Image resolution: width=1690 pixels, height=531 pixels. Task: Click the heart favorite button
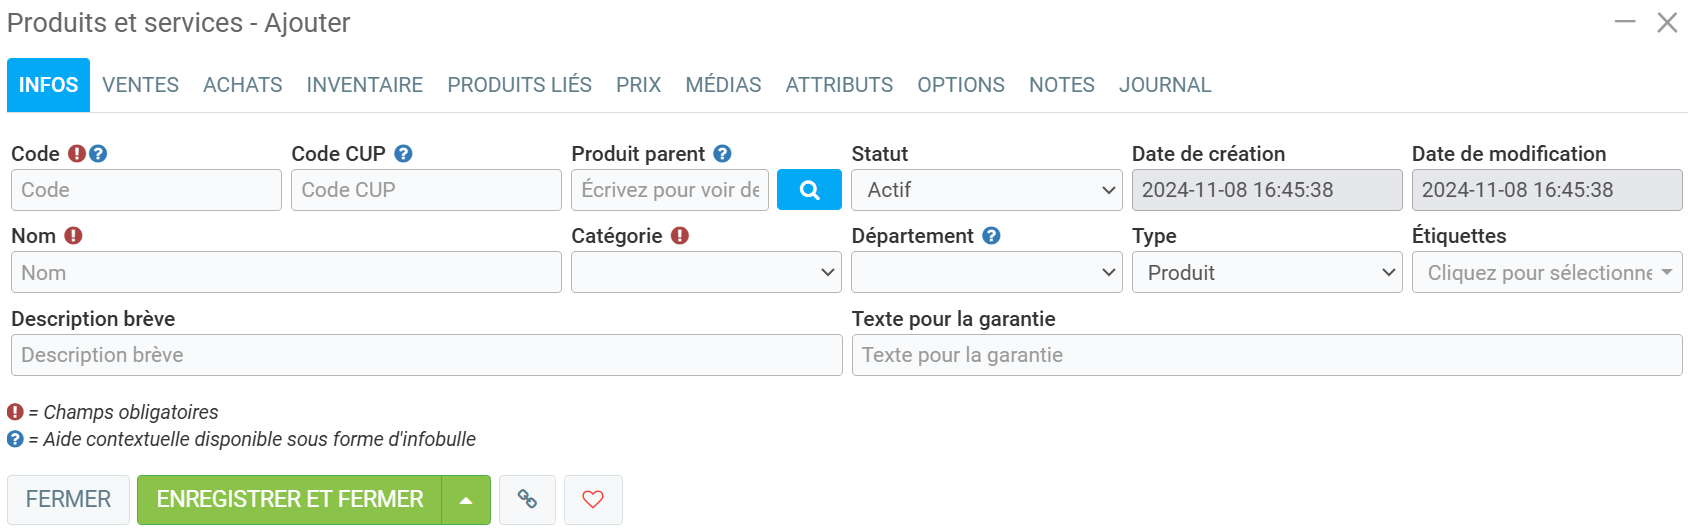pyautogui.click(x=593, y=499)
